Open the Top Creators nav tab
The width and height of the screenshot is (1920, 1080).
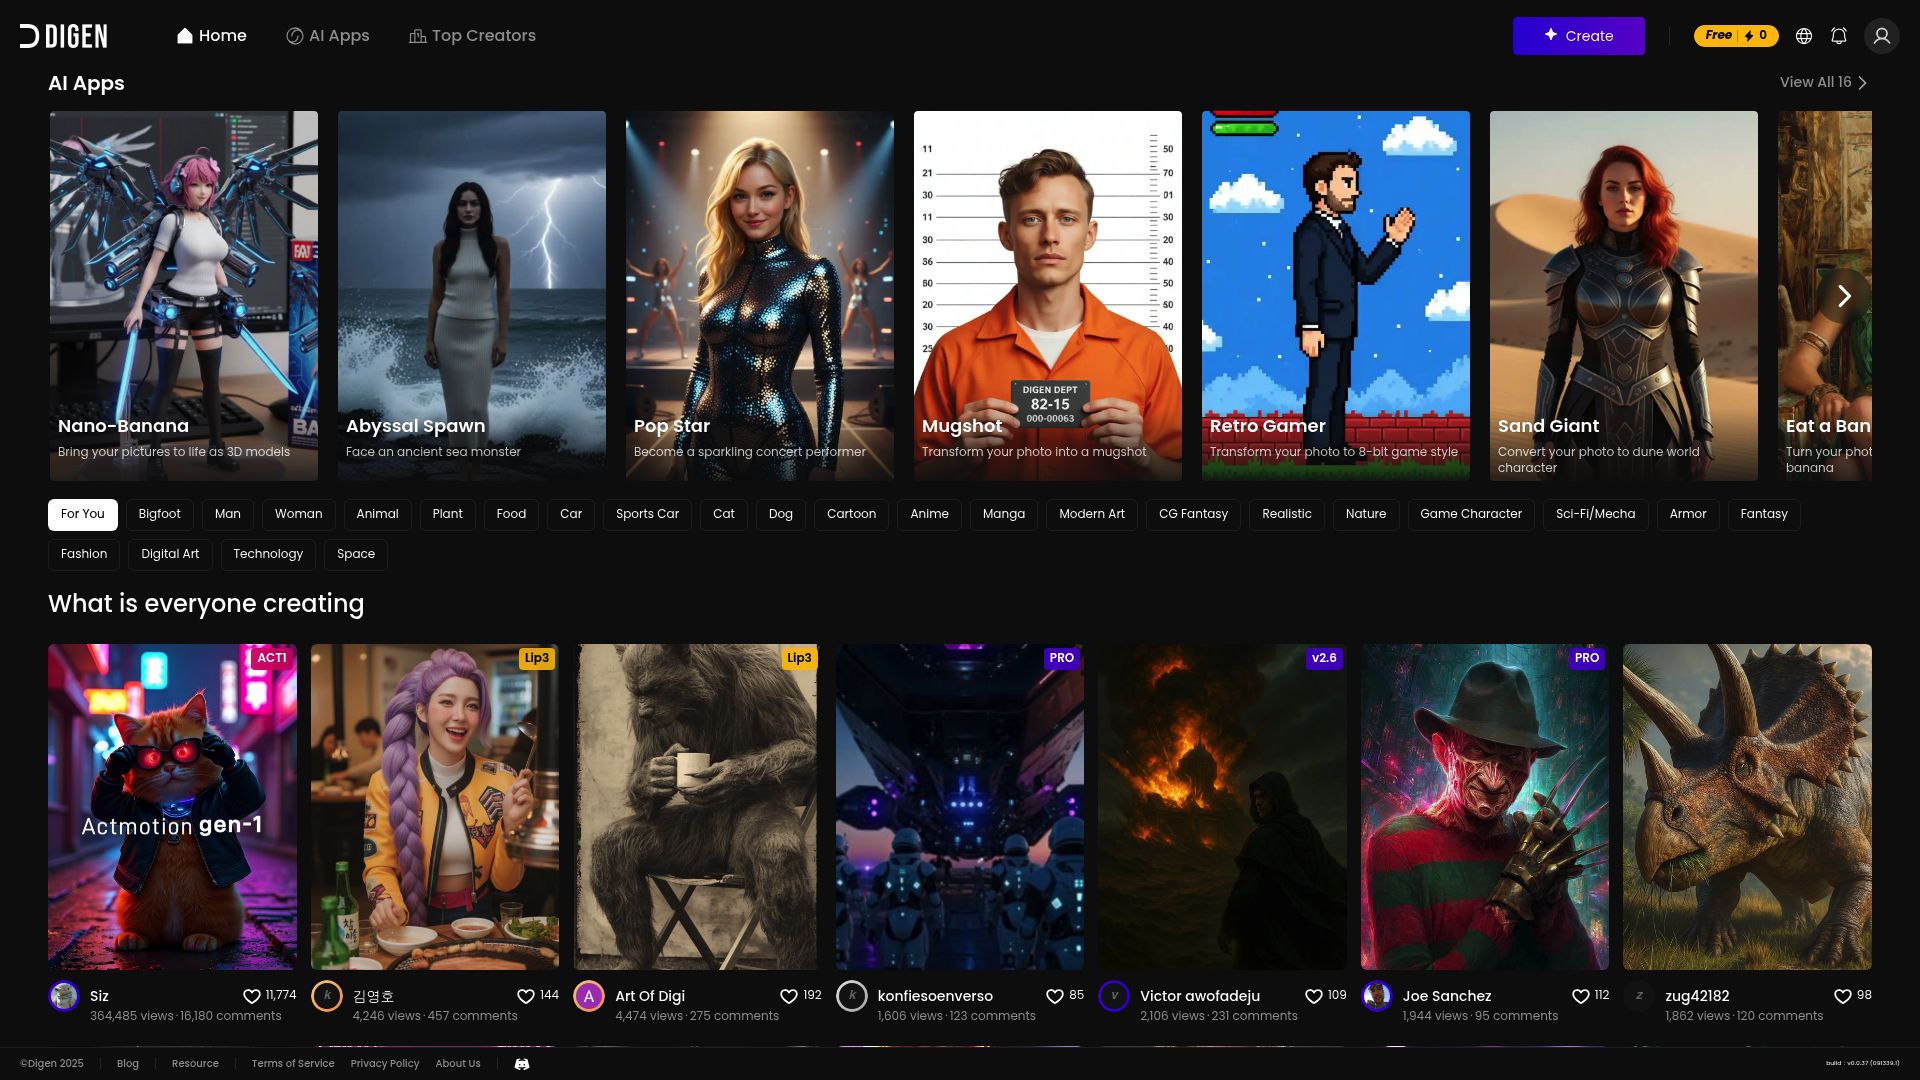point(472,36)
